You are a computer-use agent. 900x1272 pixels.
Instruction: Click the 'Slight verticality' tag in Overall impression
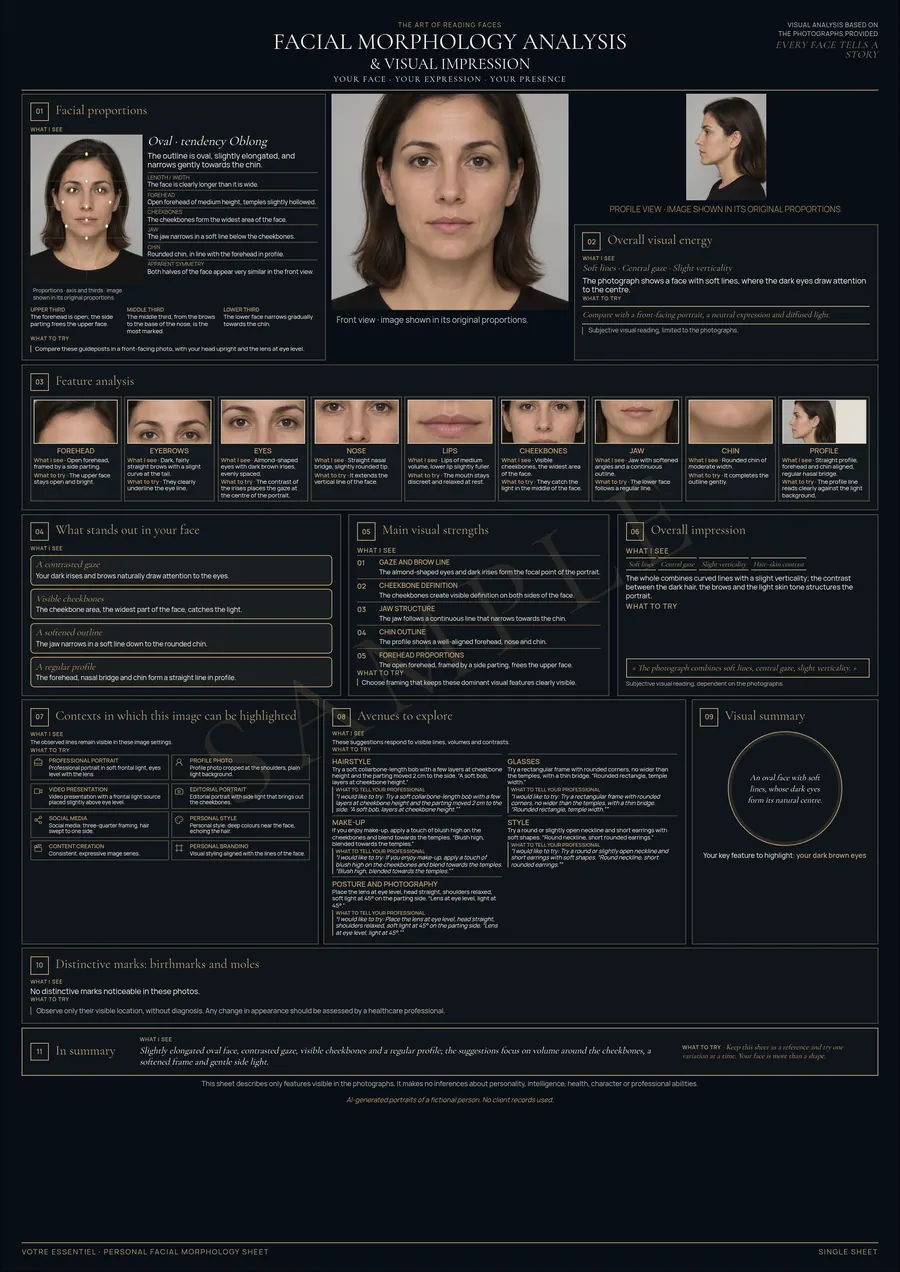(723, 565)
